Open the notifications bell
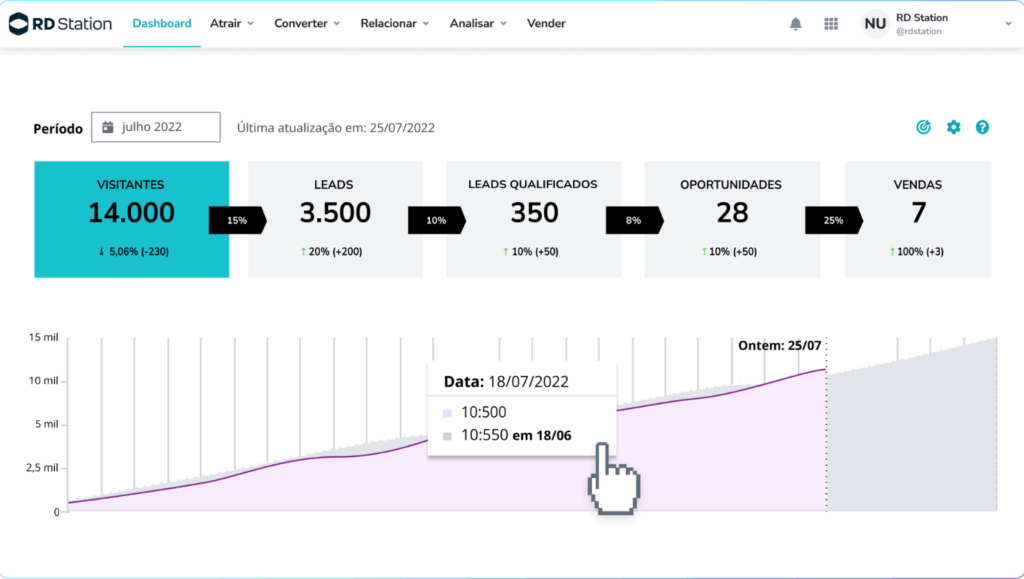Image resolution: width=1024 pixels, height=579 pixels. click(796, 24)
